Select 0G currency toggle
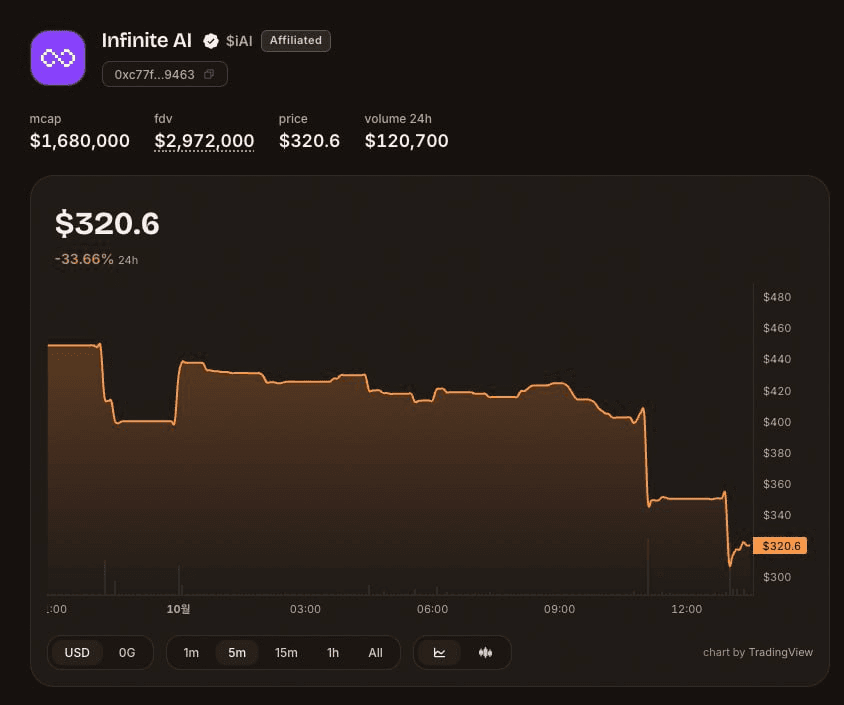 [127, 653]
